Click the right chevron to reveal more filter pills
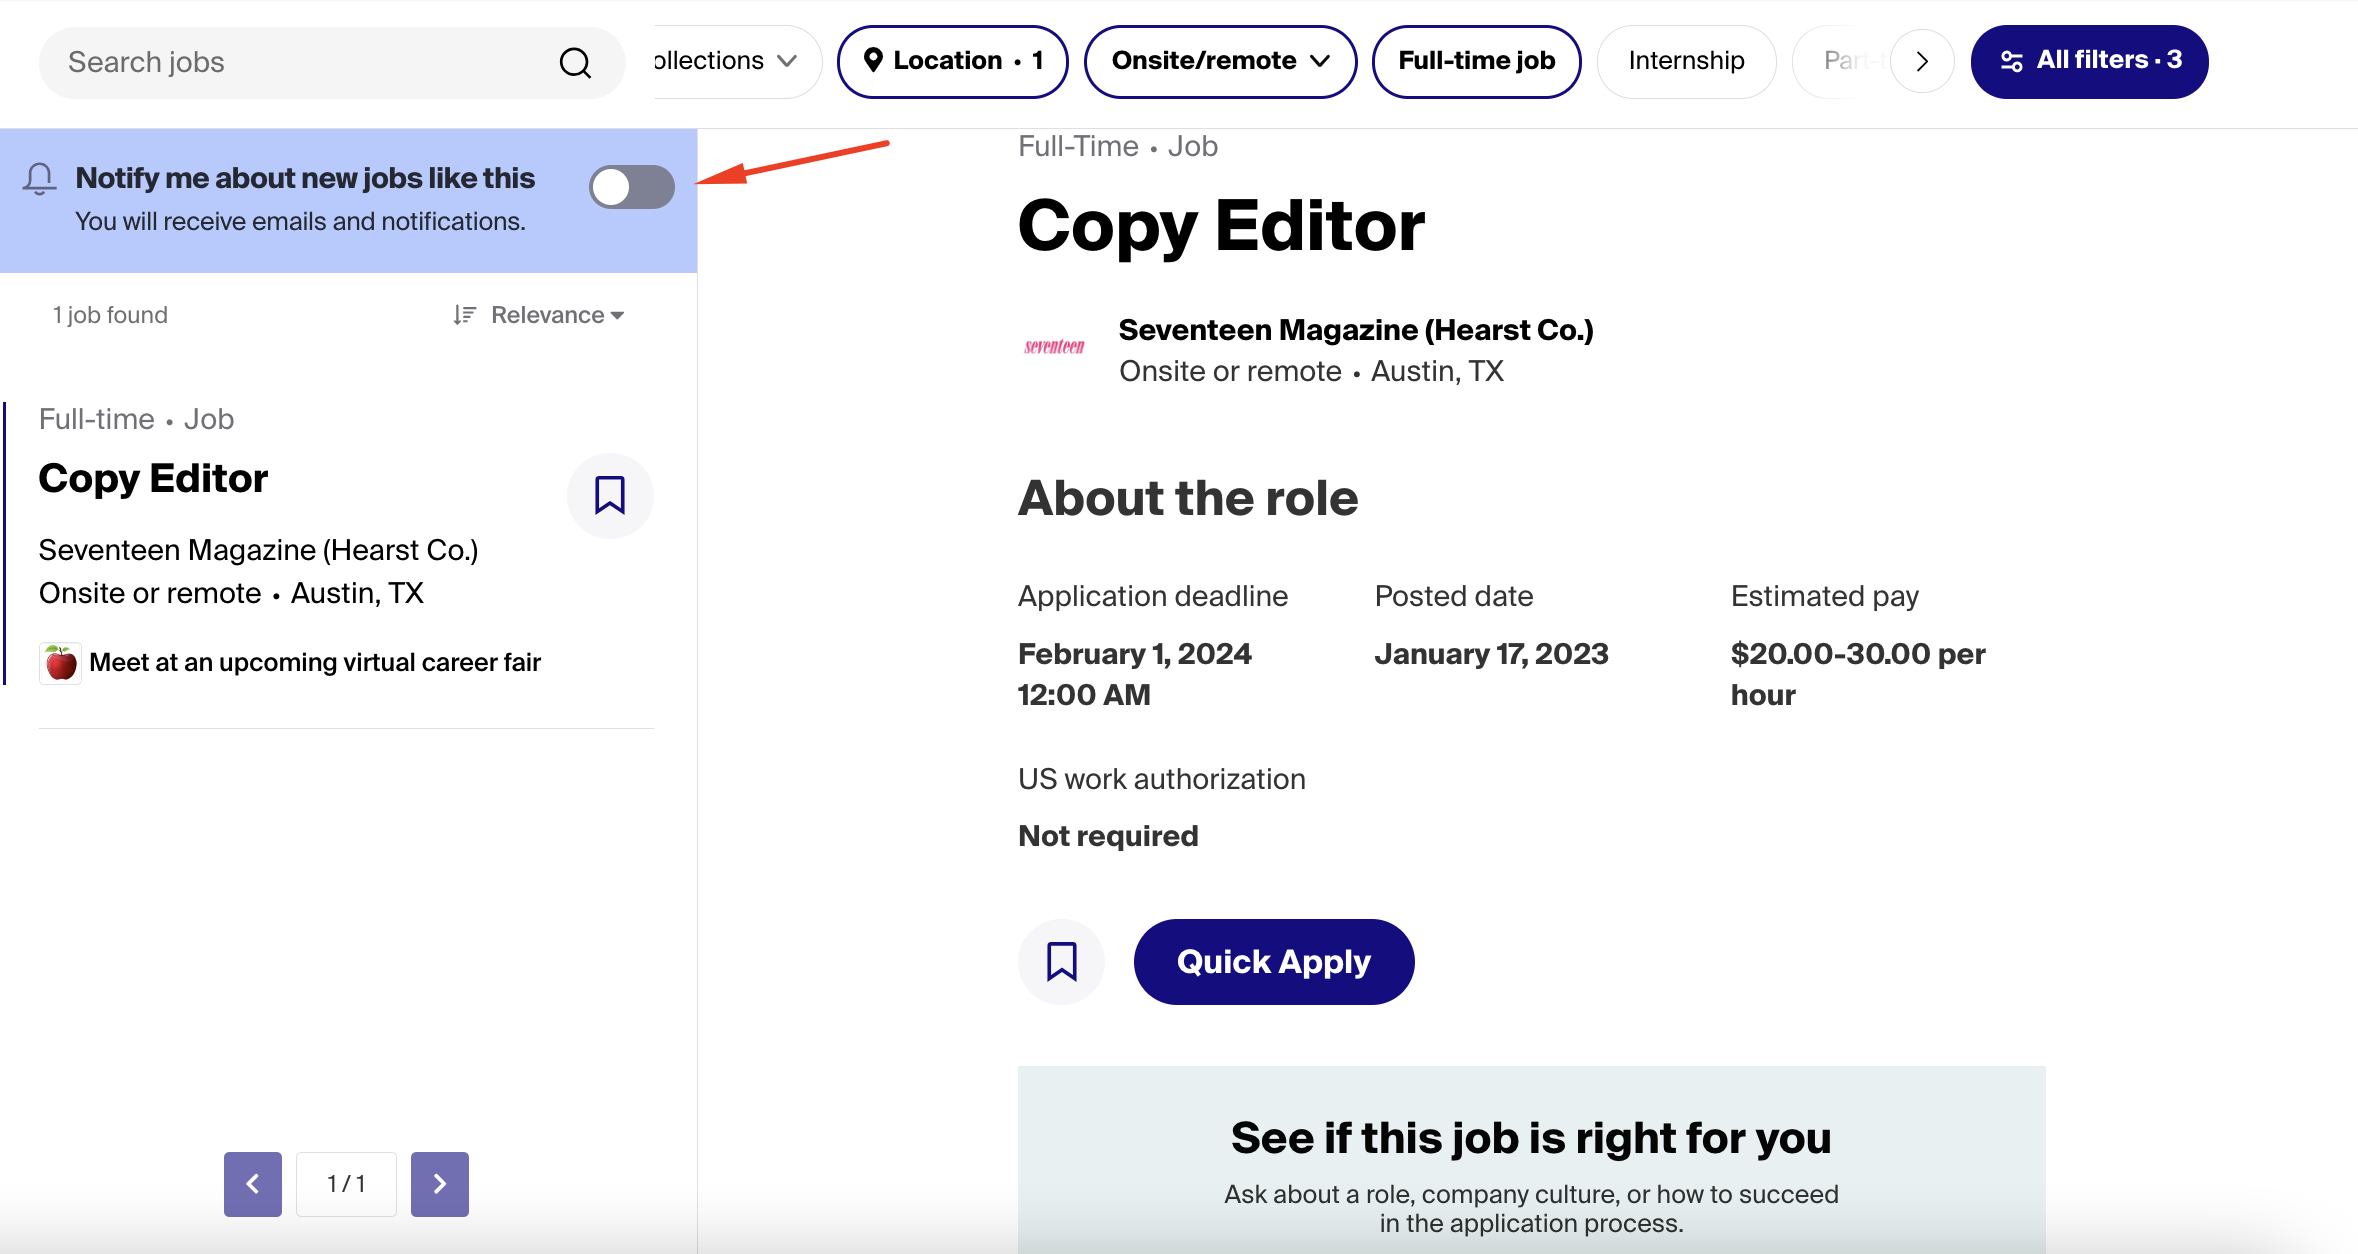The image size is (2358, 1254). pos(1922,61)
